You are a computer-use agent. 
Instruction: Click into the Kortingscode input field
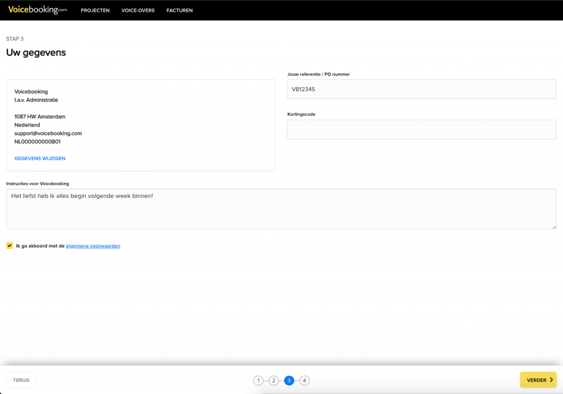click(422, 129)
